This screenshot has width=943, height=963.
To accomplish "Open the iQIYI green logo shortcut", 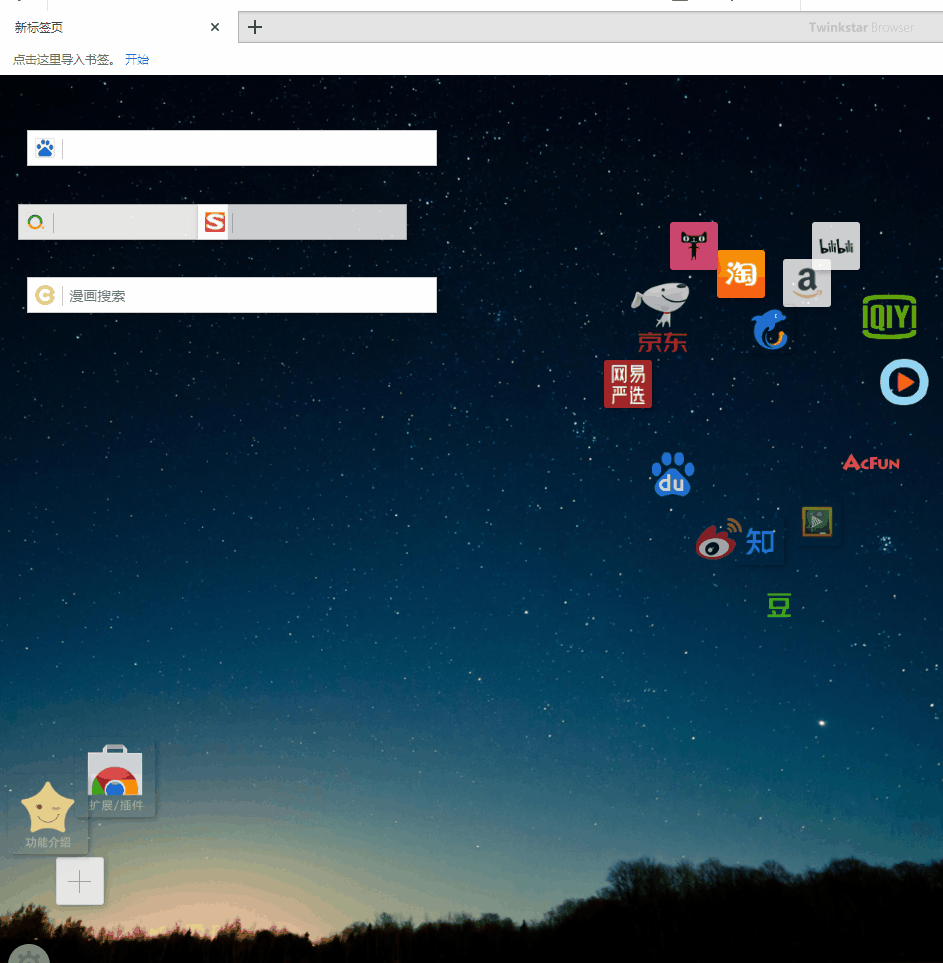I will coord(889,316).
